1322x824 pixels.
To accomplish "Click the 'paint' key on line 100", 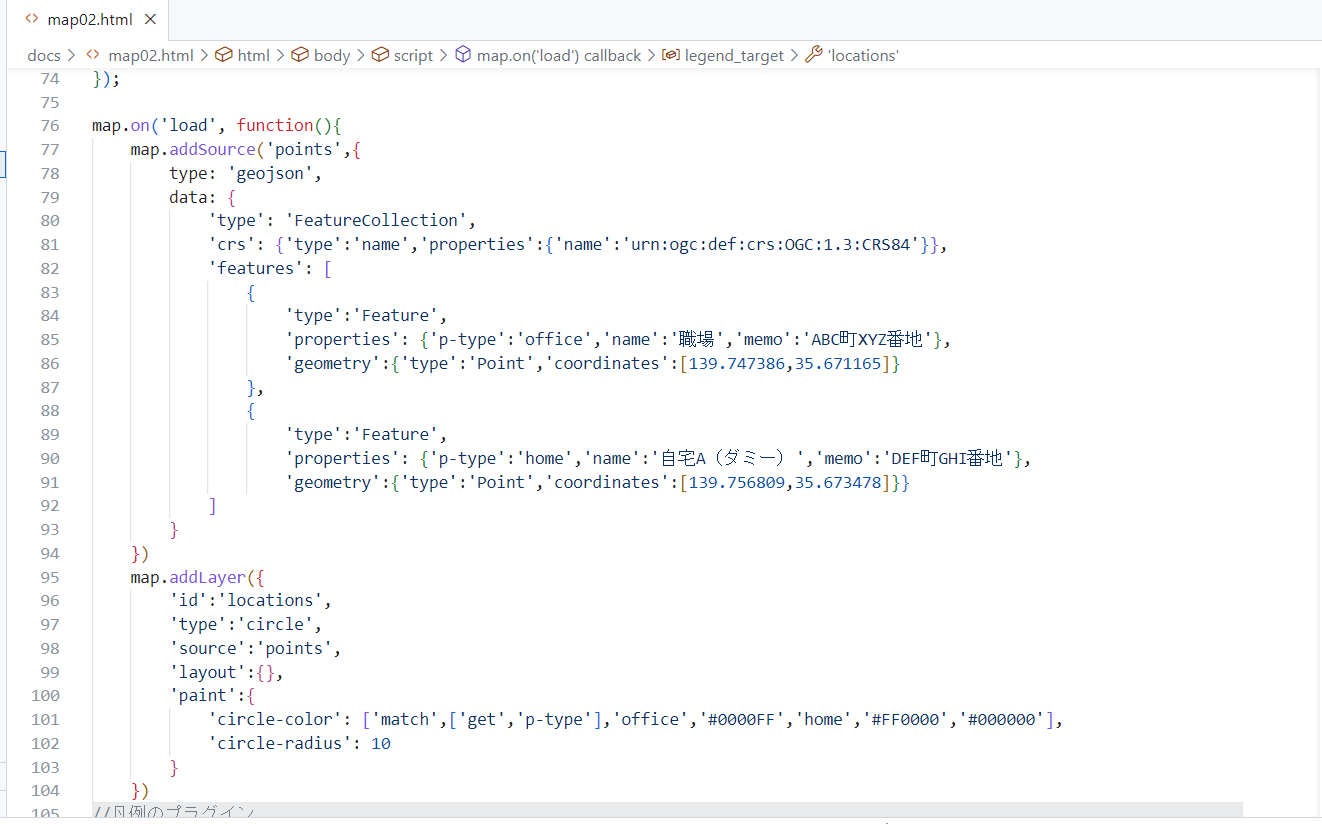I will (203, 696).
